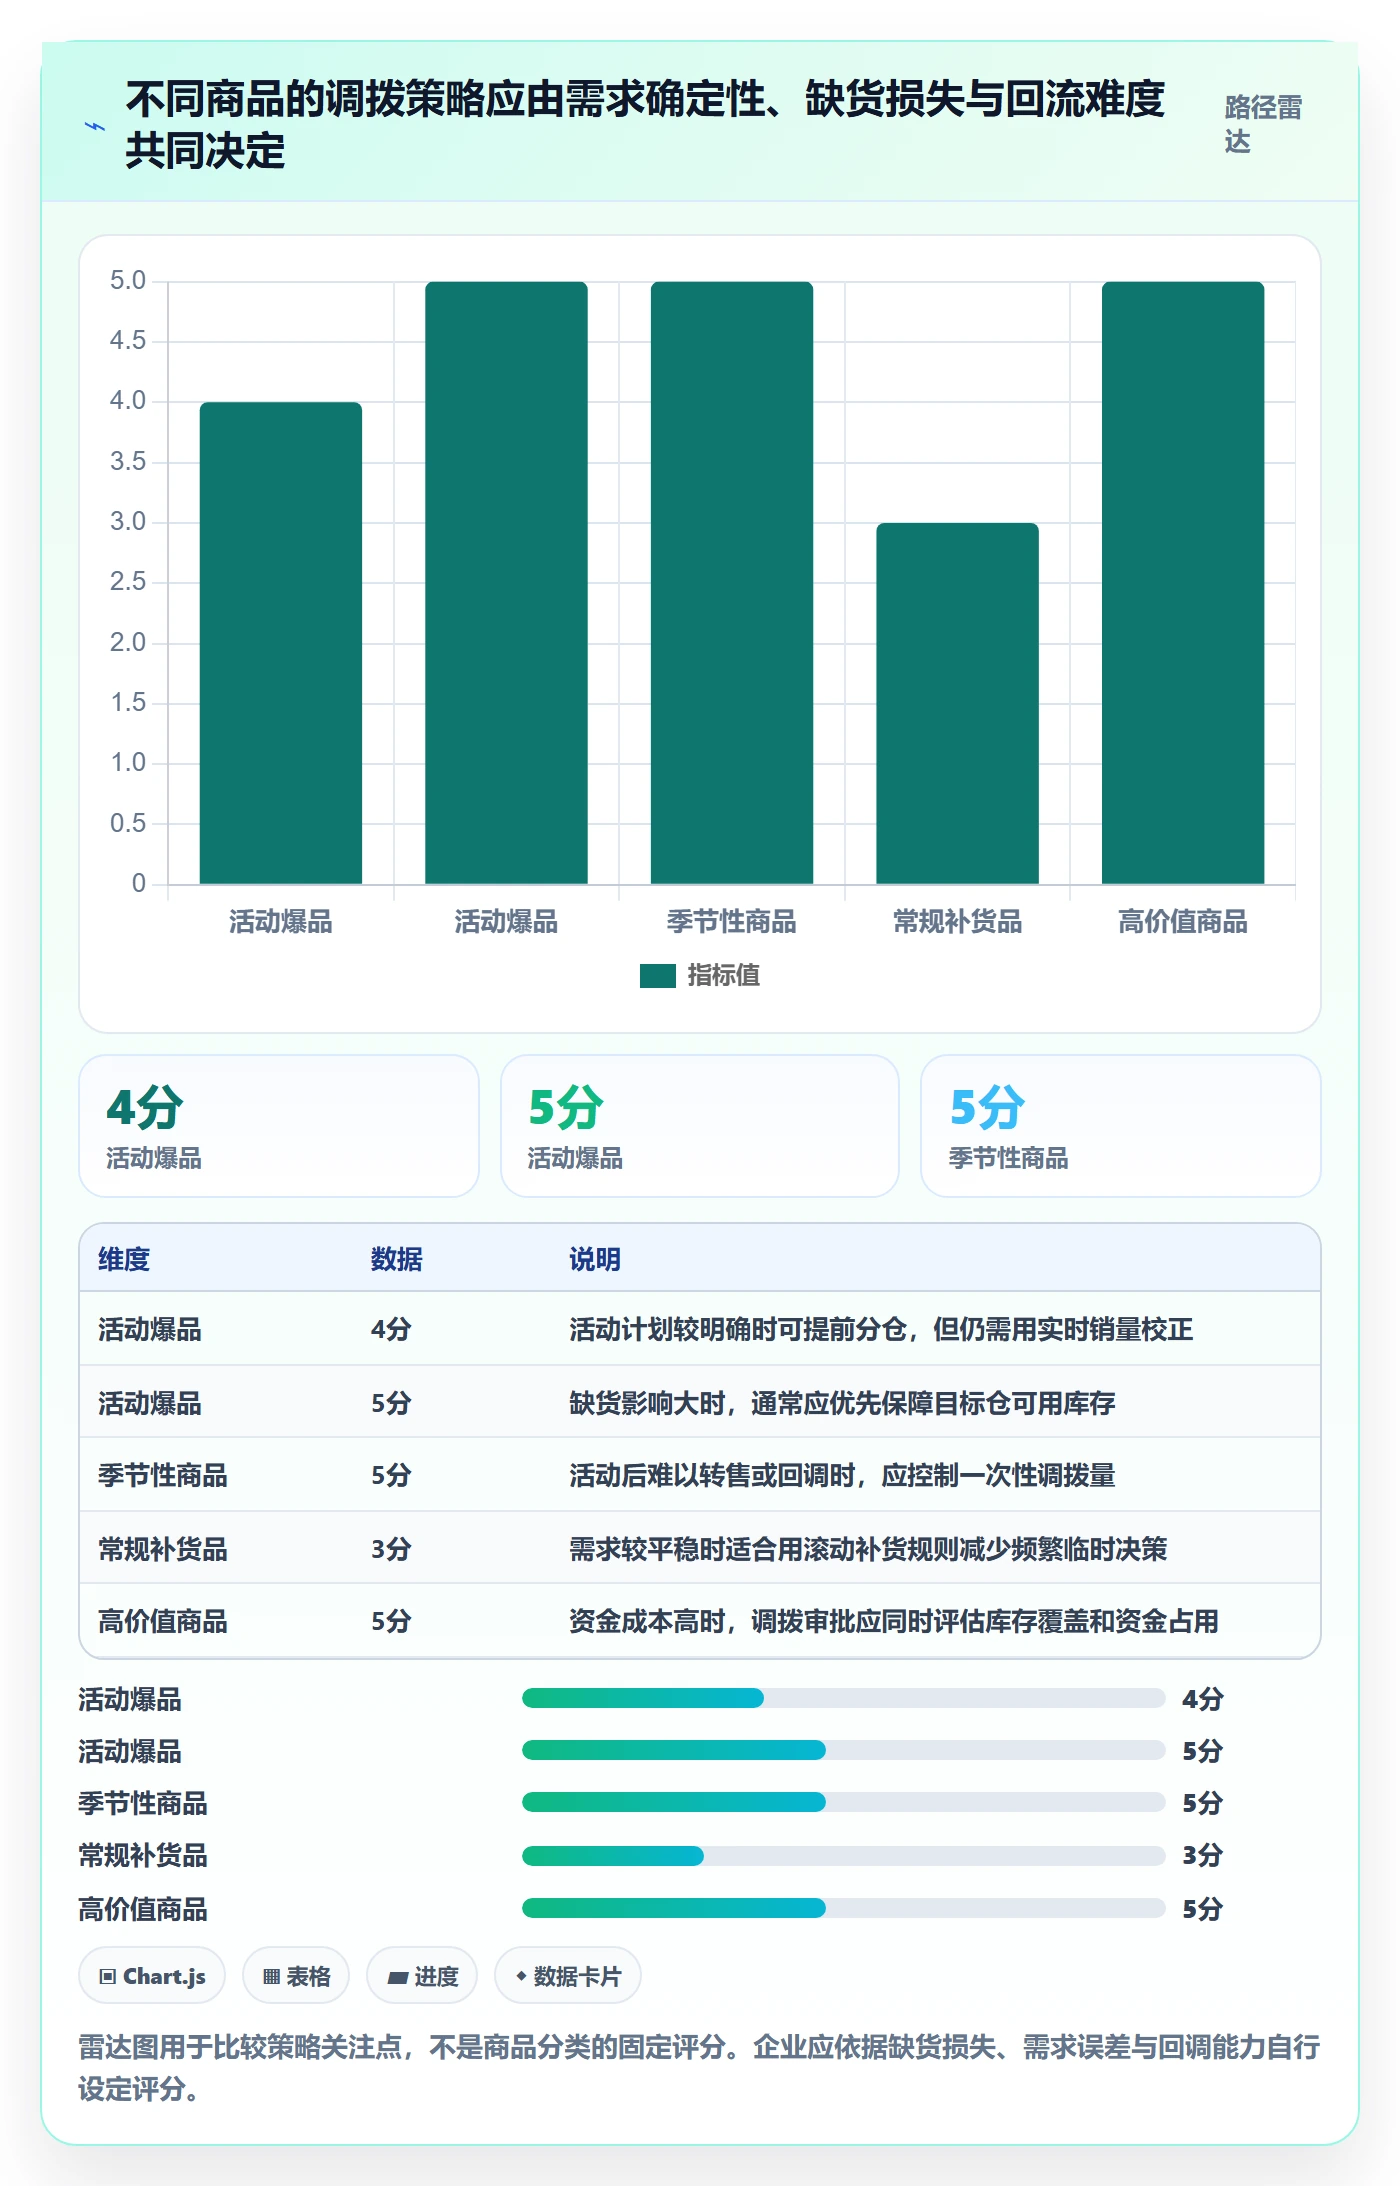This screenshot has height=2186, width=1400.
Task: Click the 常规补货品 bar in the chart
Action: (x=957, y=703)
